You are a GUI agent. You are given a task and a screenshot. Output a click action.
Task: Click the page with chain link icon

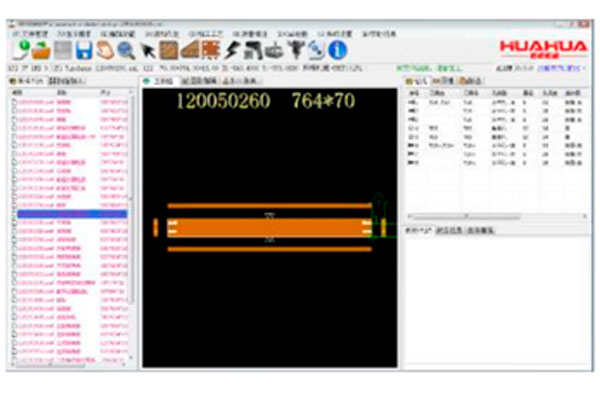point(316,51)
